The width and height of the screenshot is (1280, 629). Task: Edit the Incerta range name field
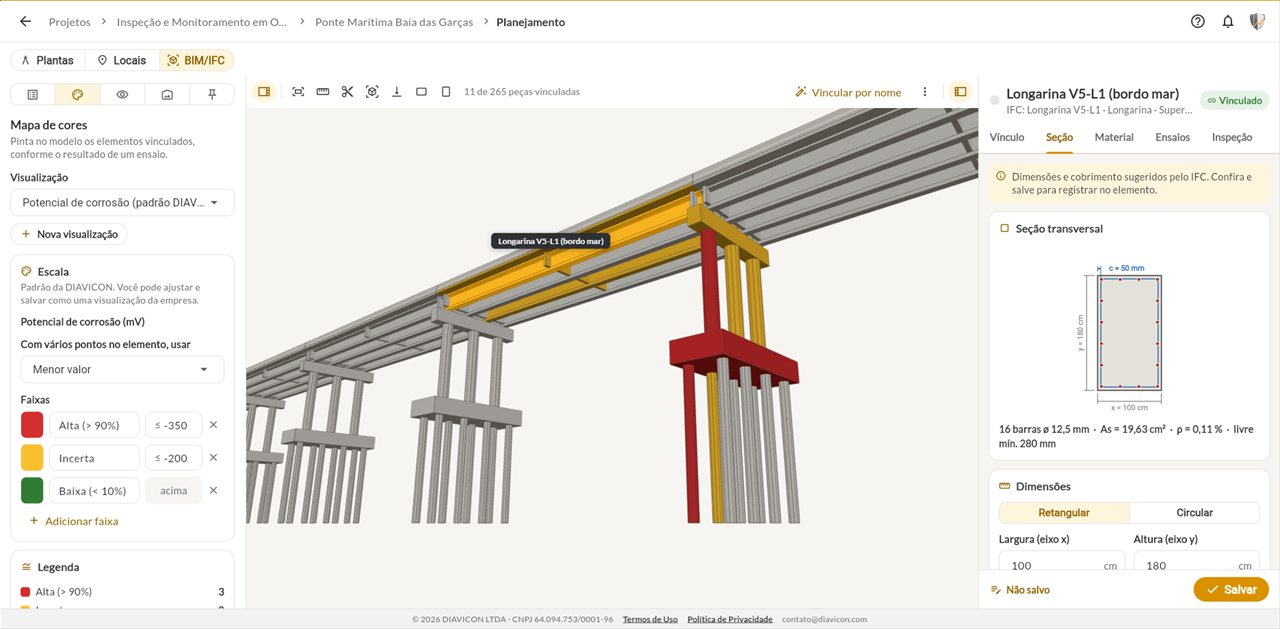tap(94, 458)
